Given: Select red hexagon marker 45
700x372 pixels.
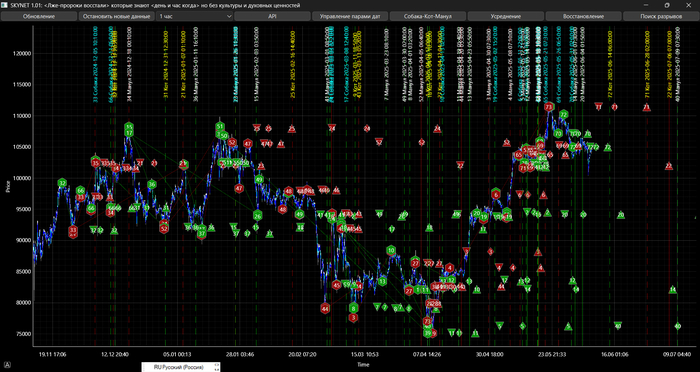Looking at the screenshot, I should tap(337, 284).
